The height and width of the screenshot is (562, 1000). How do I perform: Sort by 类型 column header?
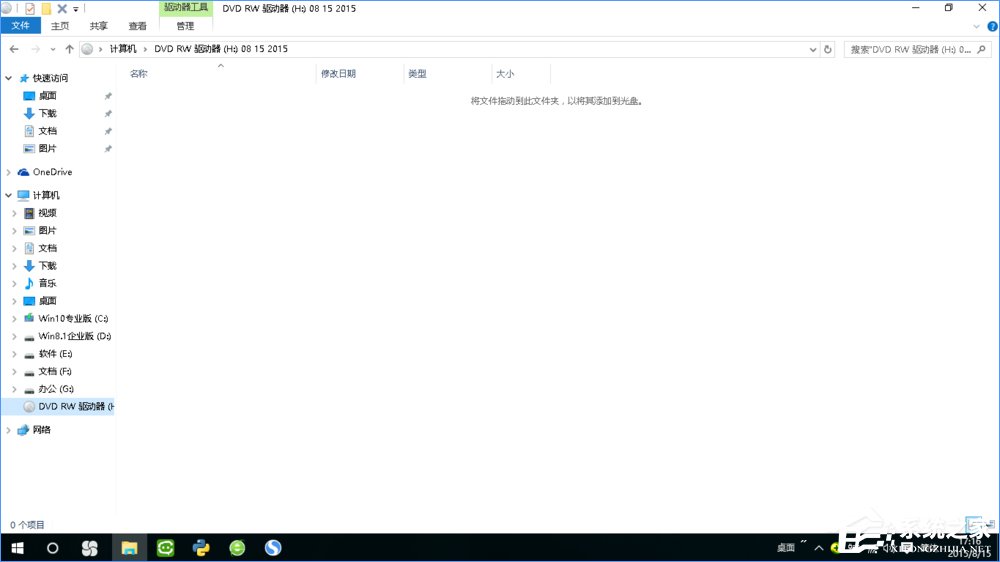click(x=417, y=73)
